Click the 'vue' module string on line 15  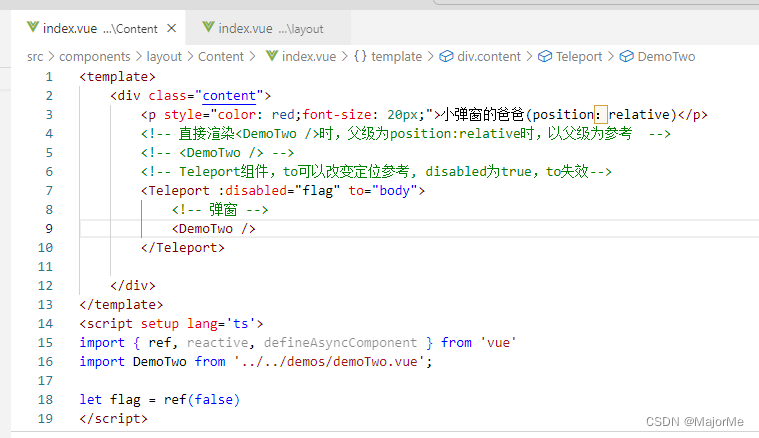pyautogui.click(x=498, y=343)
